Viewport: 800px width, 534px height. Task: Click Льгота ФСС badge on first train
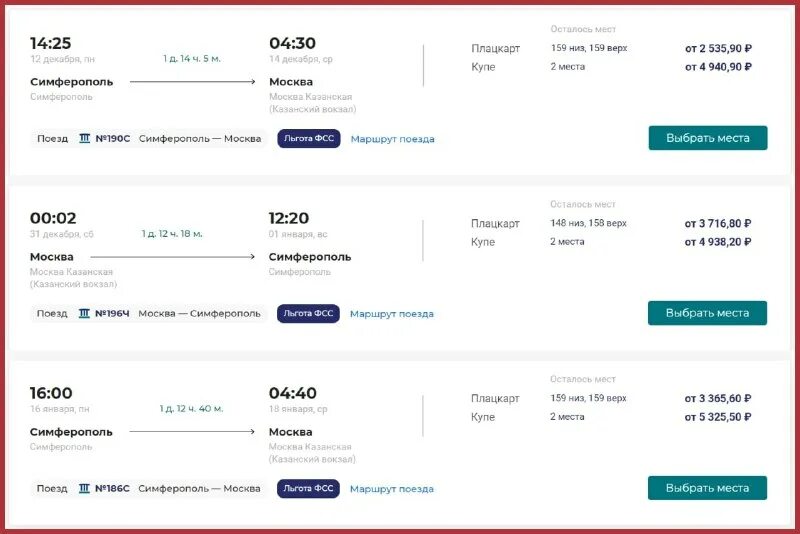click(x=308, y=139)
